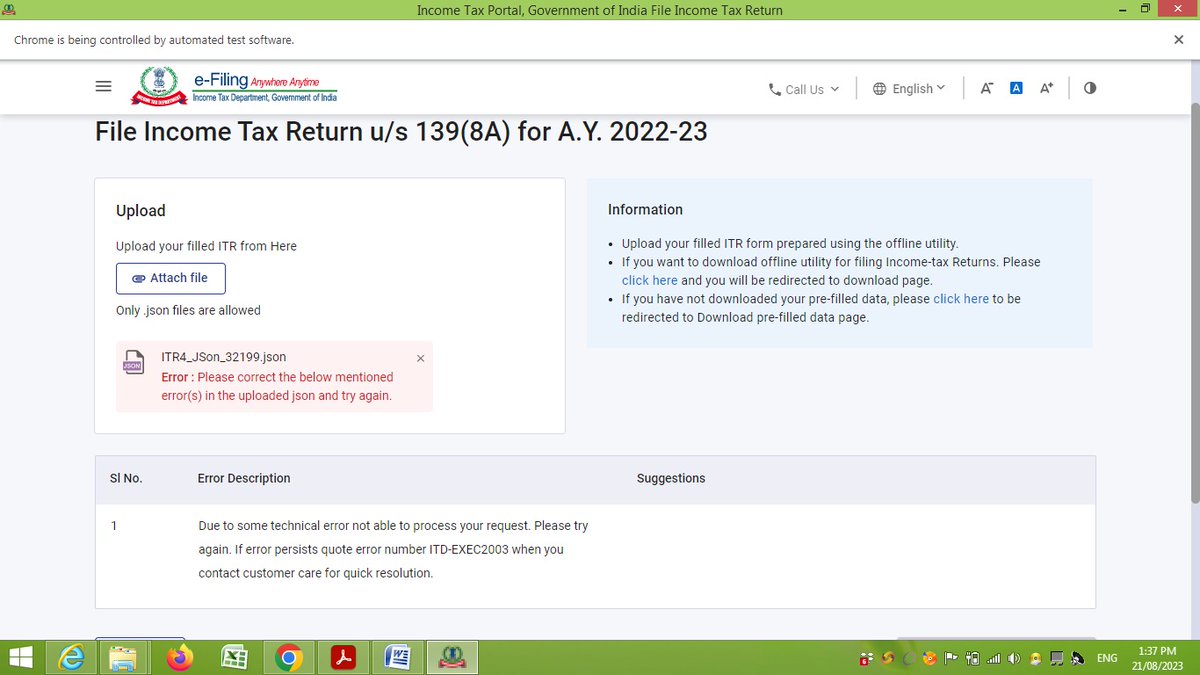
Task: Click the Sl No. column header
Action: [x=126, y=478]
